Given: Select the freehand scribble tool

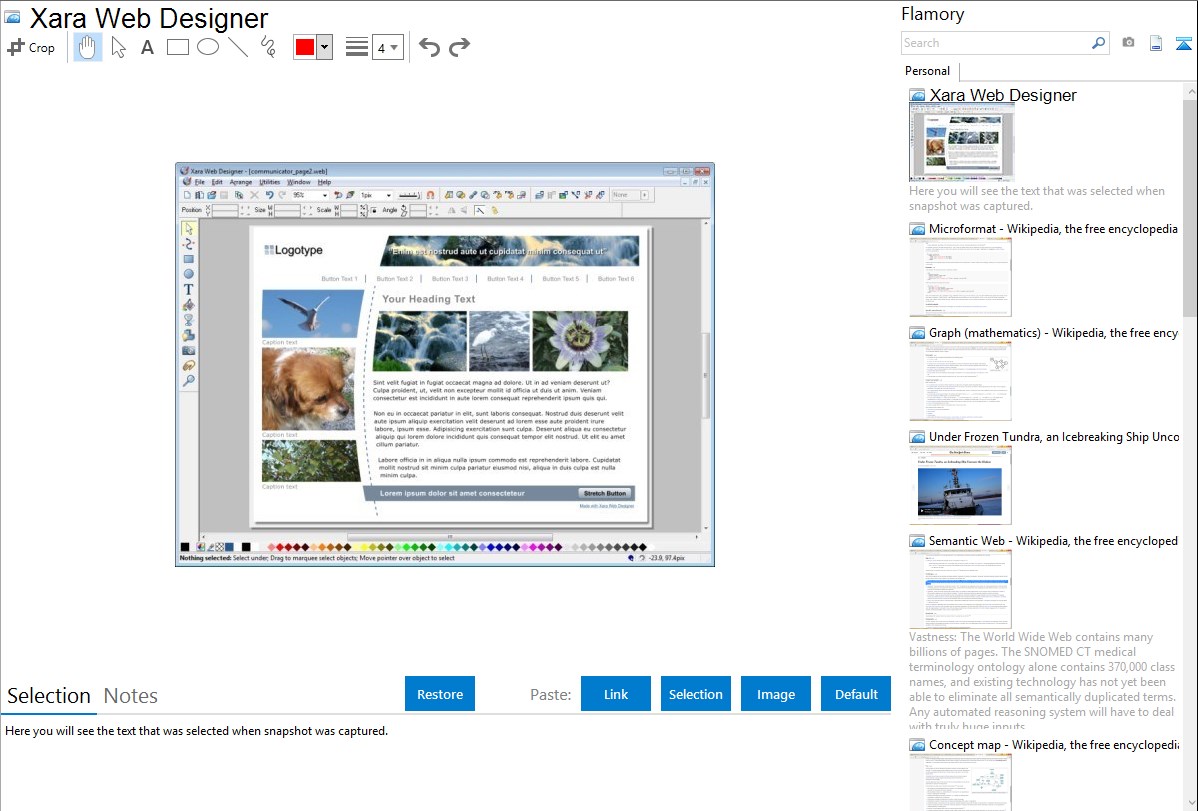Looking at the screenshot, I should 268,47.
